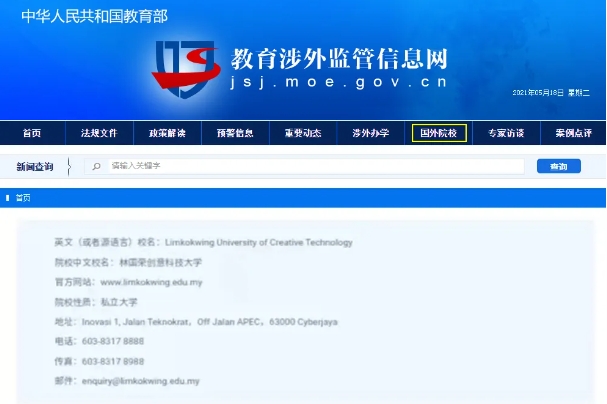Click the blue 查询 button
This screenshot has width=607, height=404.
coord(559,166)
